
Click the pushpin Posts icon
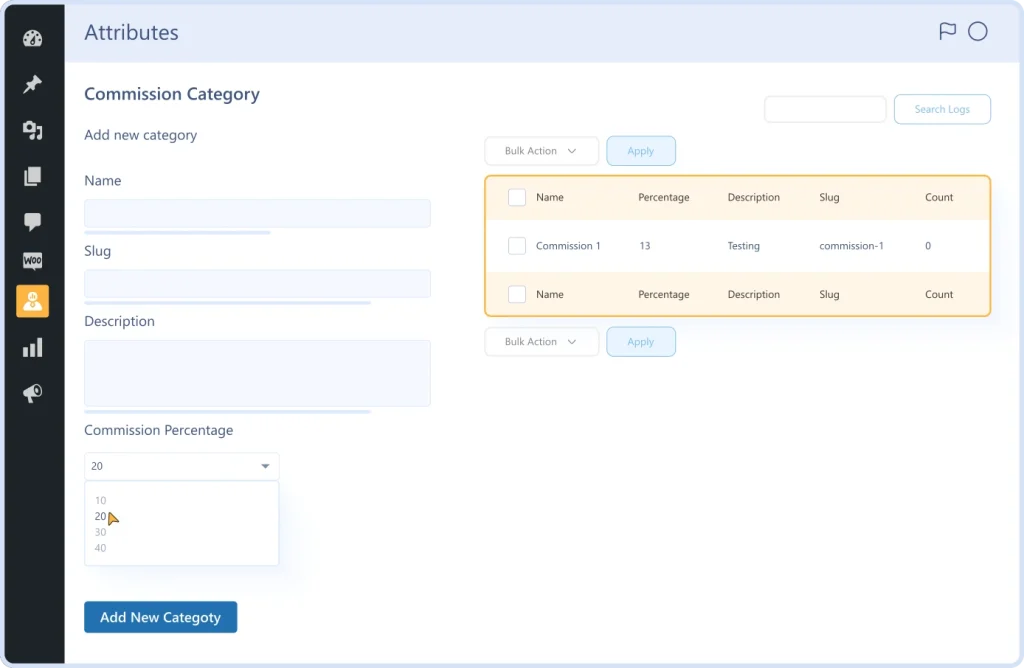click(32, 85)
